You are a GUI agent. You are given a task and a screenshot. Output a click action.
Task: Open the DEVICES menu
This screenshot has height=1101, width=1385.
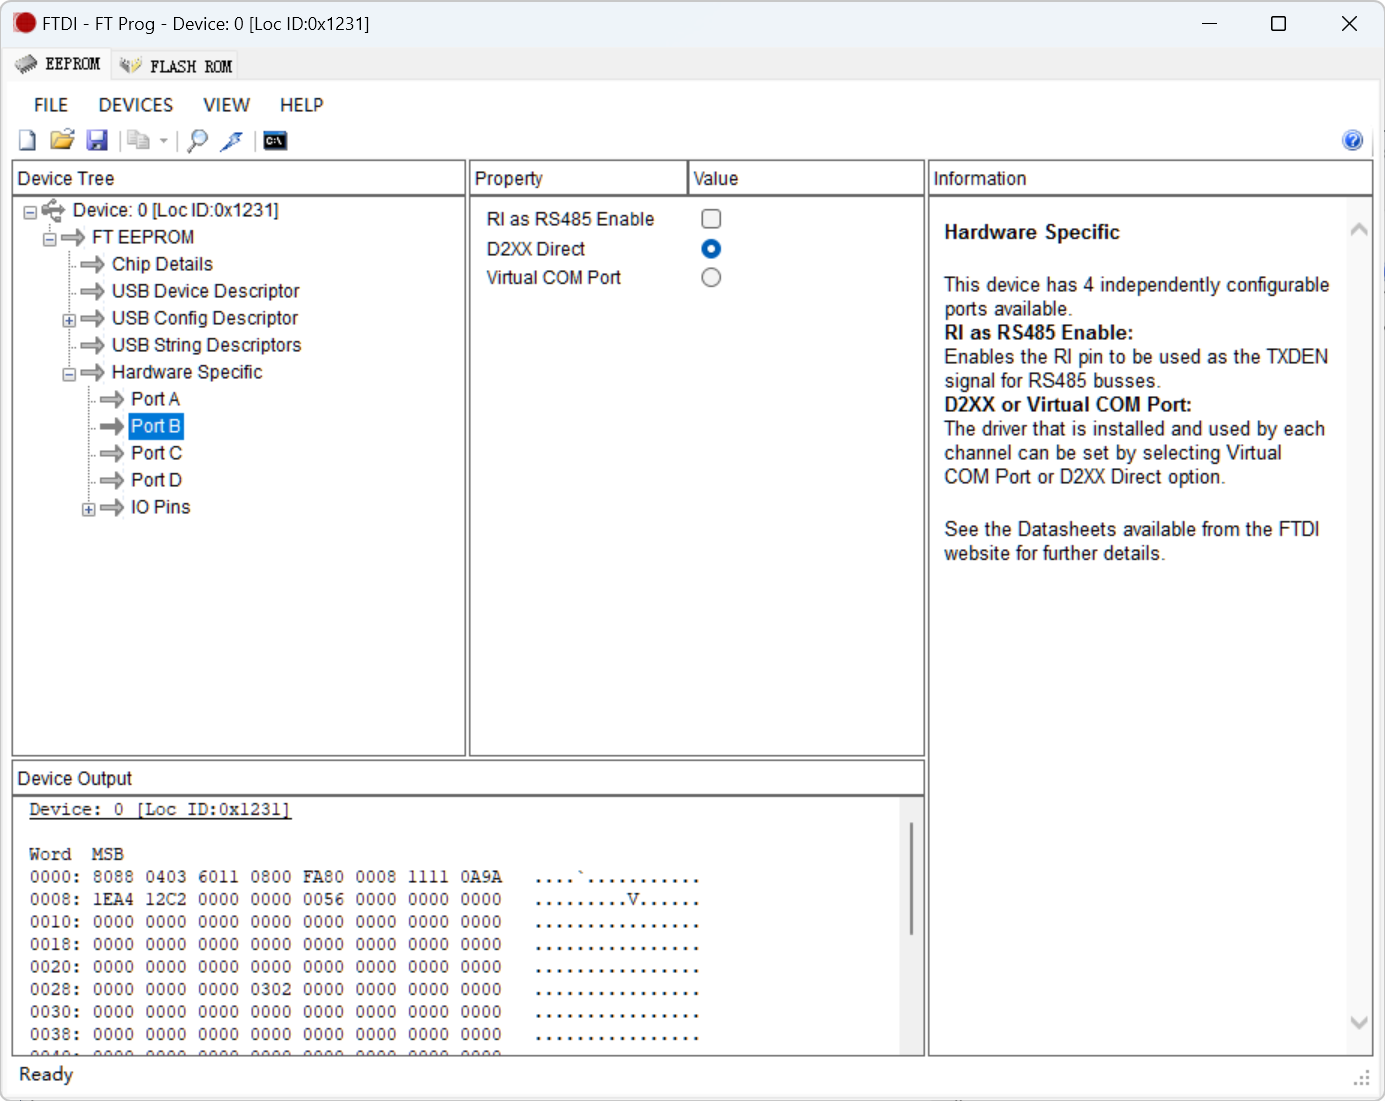(x=136, y=105)
